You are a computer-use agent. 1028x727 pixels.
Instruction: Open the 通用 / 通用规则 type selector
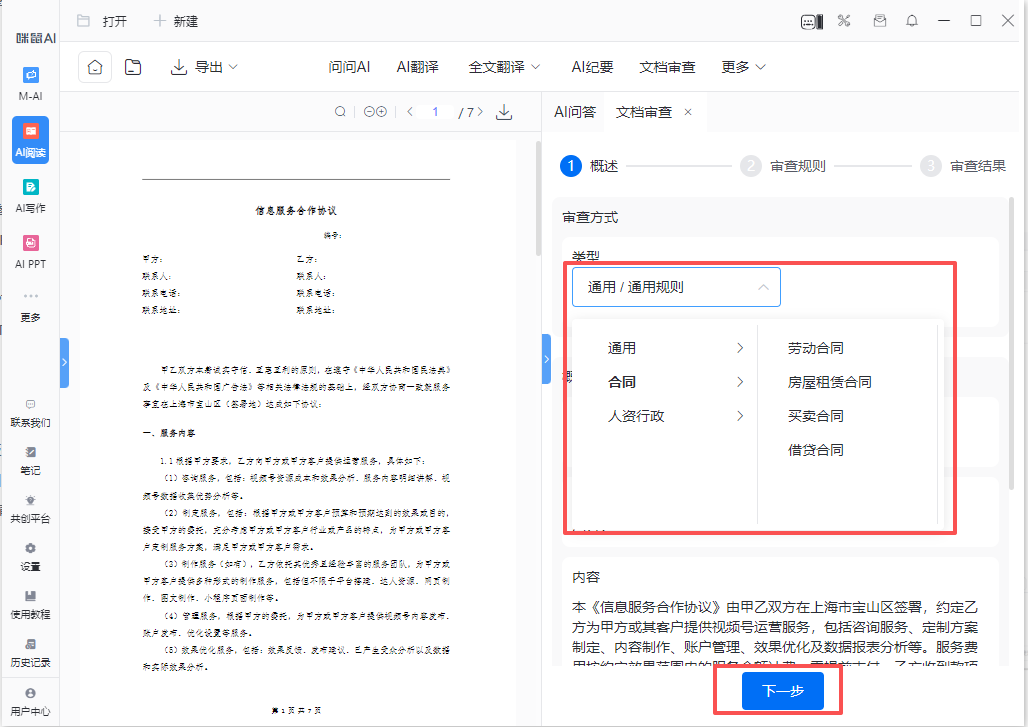point(676,287)
